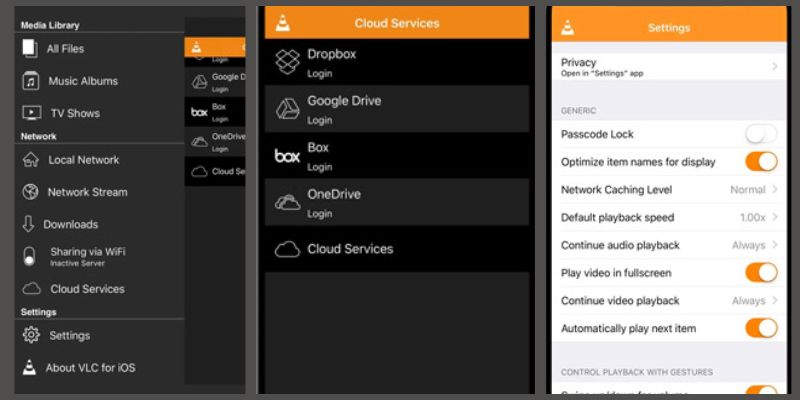800x400 pixels.
Task: Open All Files icon in Media Library
Action: pyautogui.click(x=30, y=49)
